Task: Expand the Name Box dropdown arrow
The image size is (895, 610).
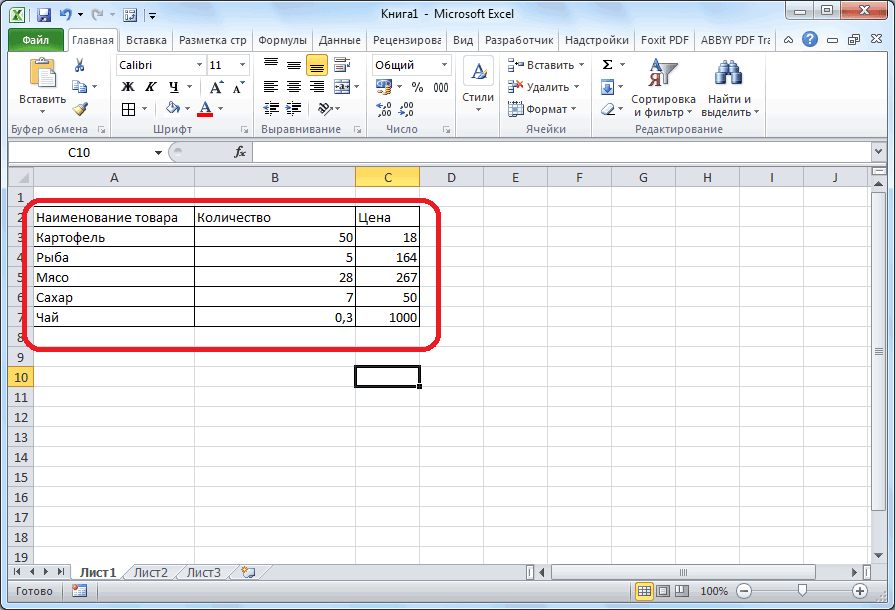Action: 158,152
